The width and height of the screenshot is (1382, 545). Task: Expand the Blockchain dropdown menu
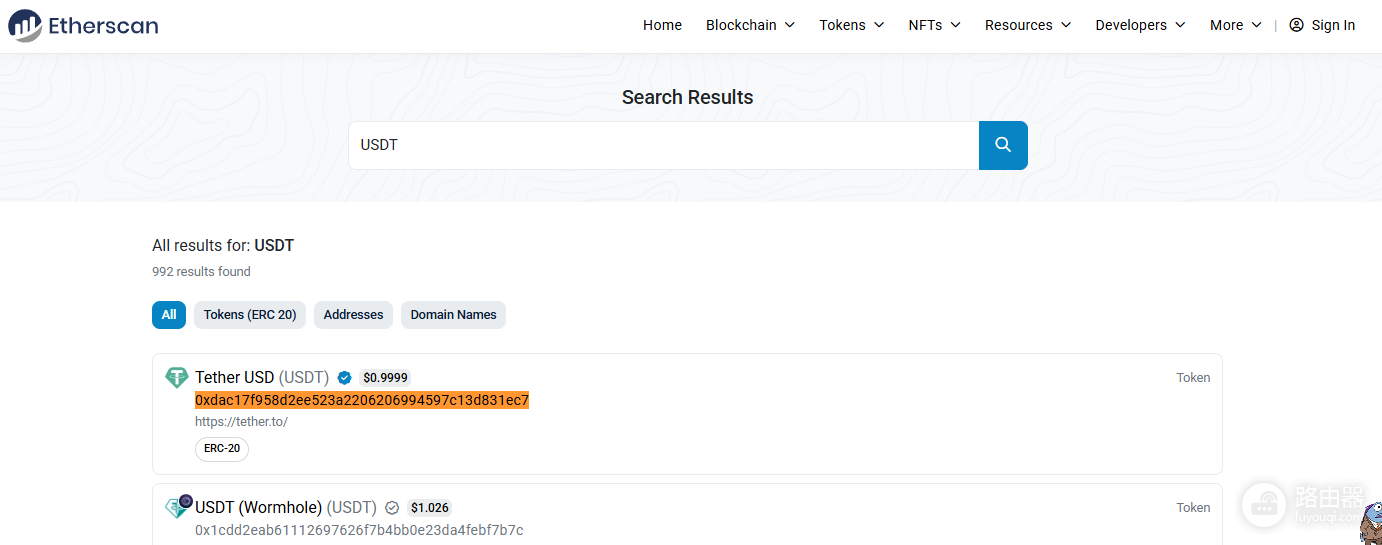pos(750,25)
